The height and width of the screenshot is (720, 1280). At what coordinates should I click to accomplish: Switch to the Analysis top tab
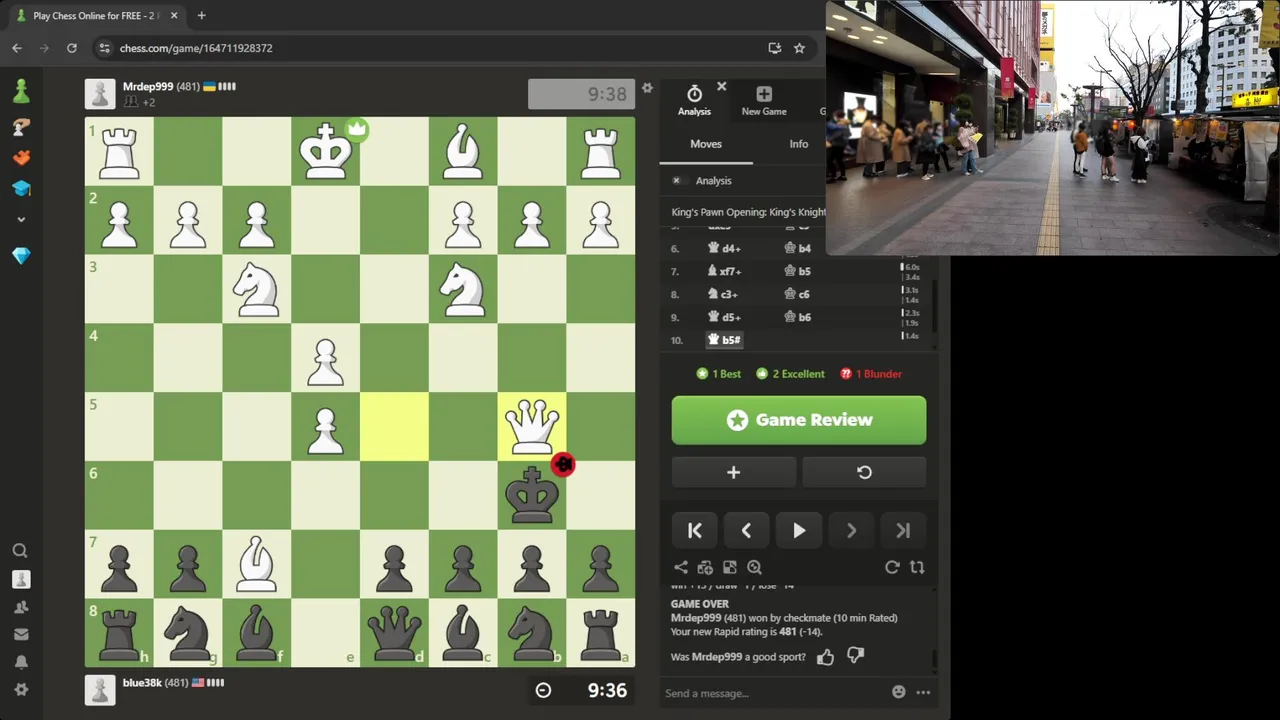(x=694, y=101)
